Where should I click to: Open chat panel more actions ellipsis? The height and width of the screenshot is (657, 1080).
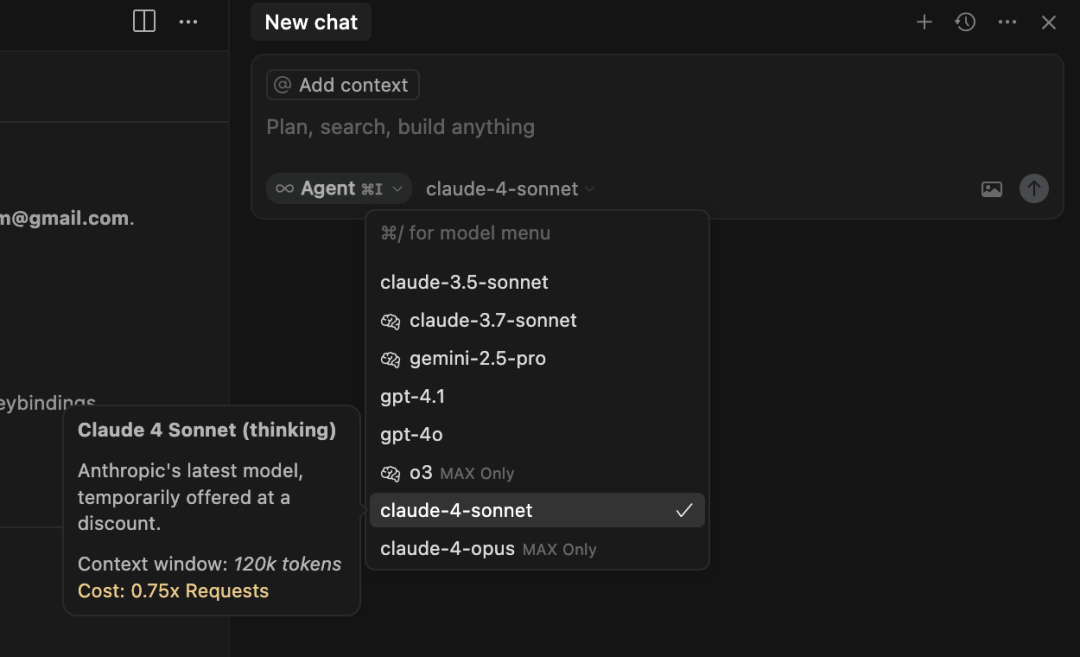(x=1007, y=22)
